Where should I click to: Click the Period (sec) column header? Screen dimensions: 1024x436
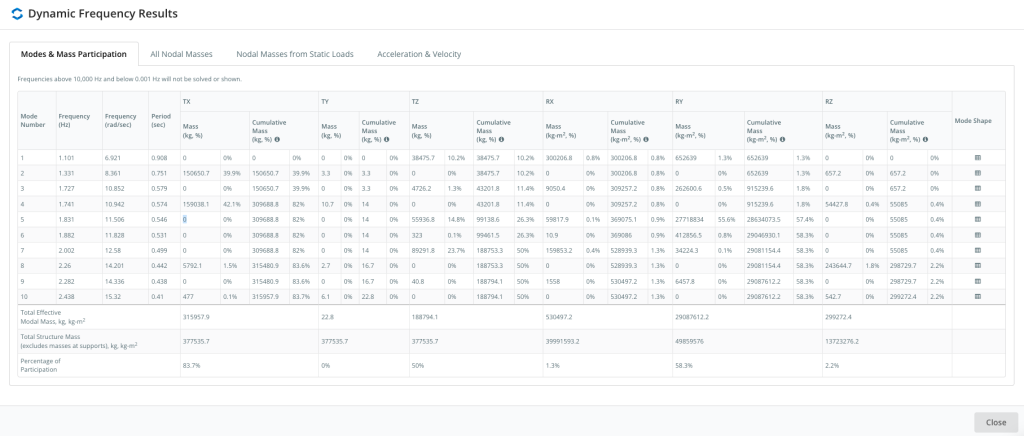coord(160,120)
